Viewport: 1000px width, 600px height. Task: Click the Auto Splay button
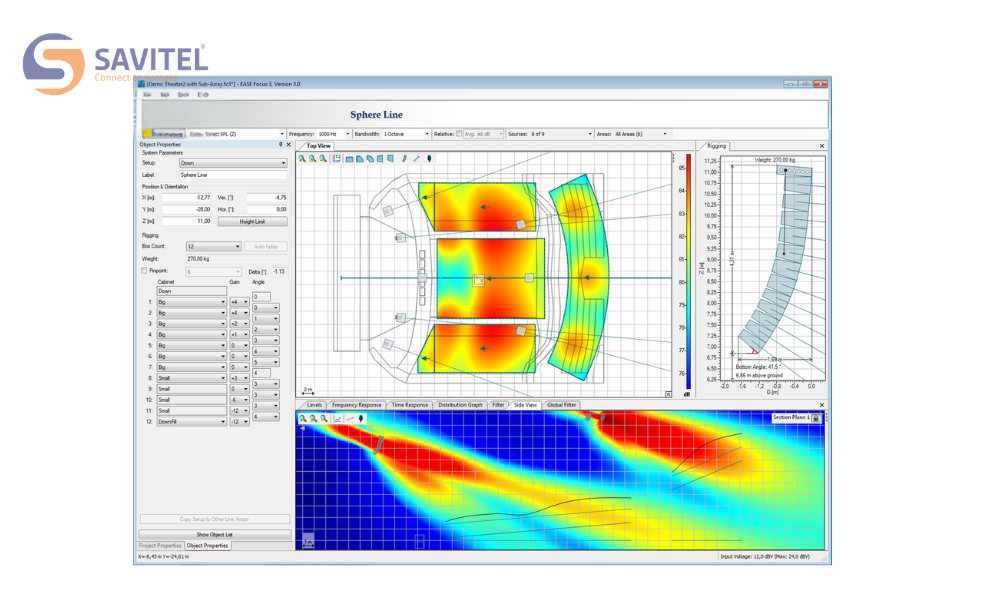coord(266,246)
